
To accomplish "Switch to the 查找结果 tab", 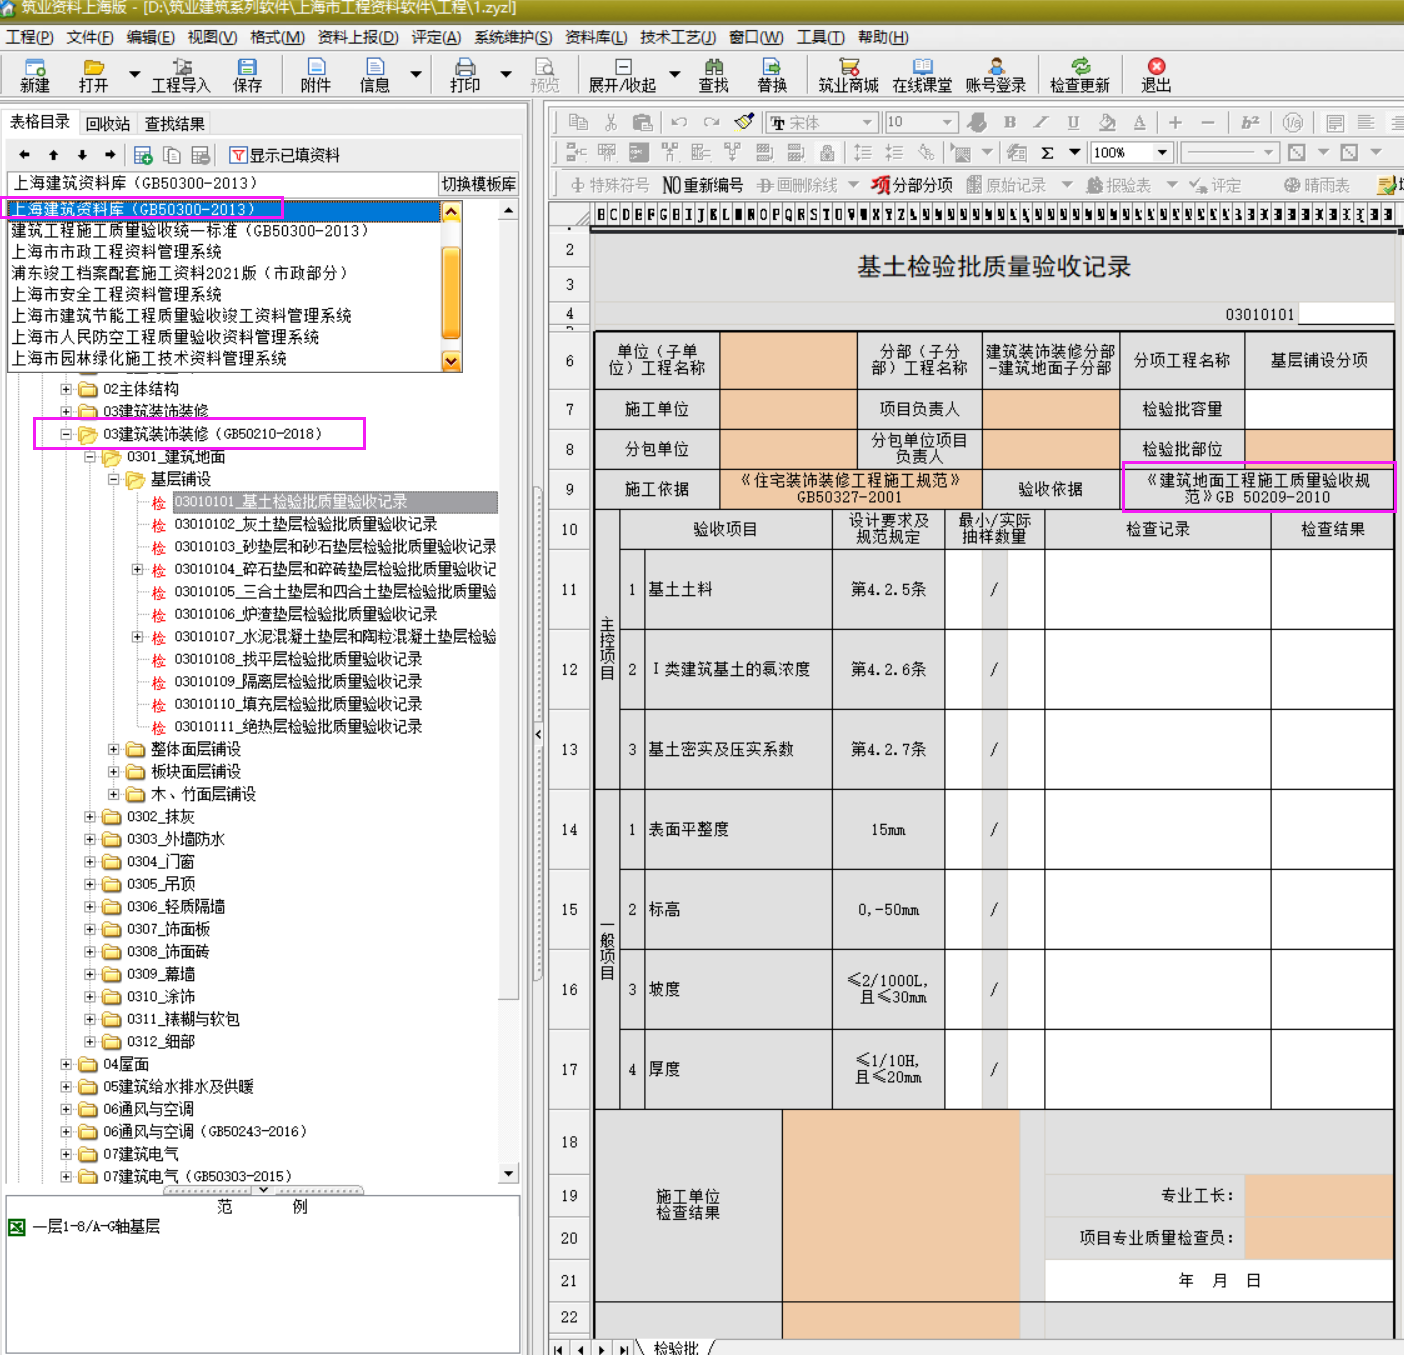I will pos(175,123).
